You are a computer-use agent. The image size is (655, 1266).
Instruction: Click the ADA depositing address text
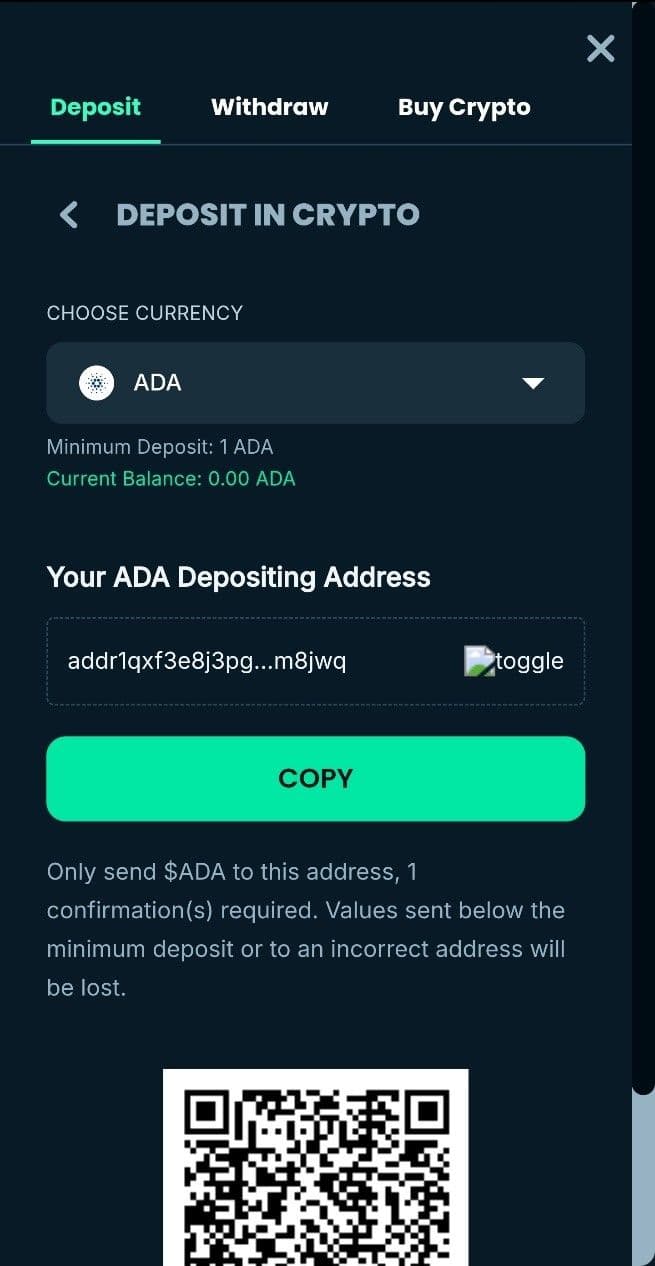pos(207,661)
